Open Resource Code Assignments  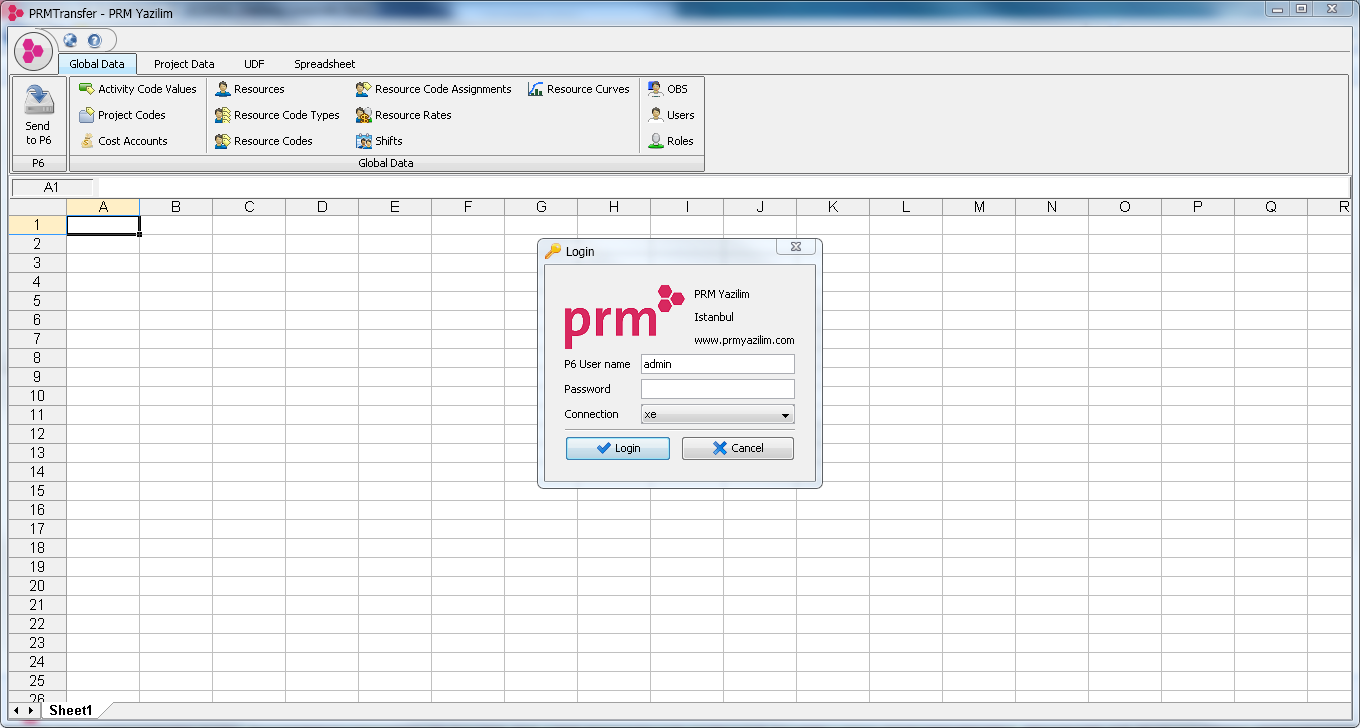click(433, 89)
